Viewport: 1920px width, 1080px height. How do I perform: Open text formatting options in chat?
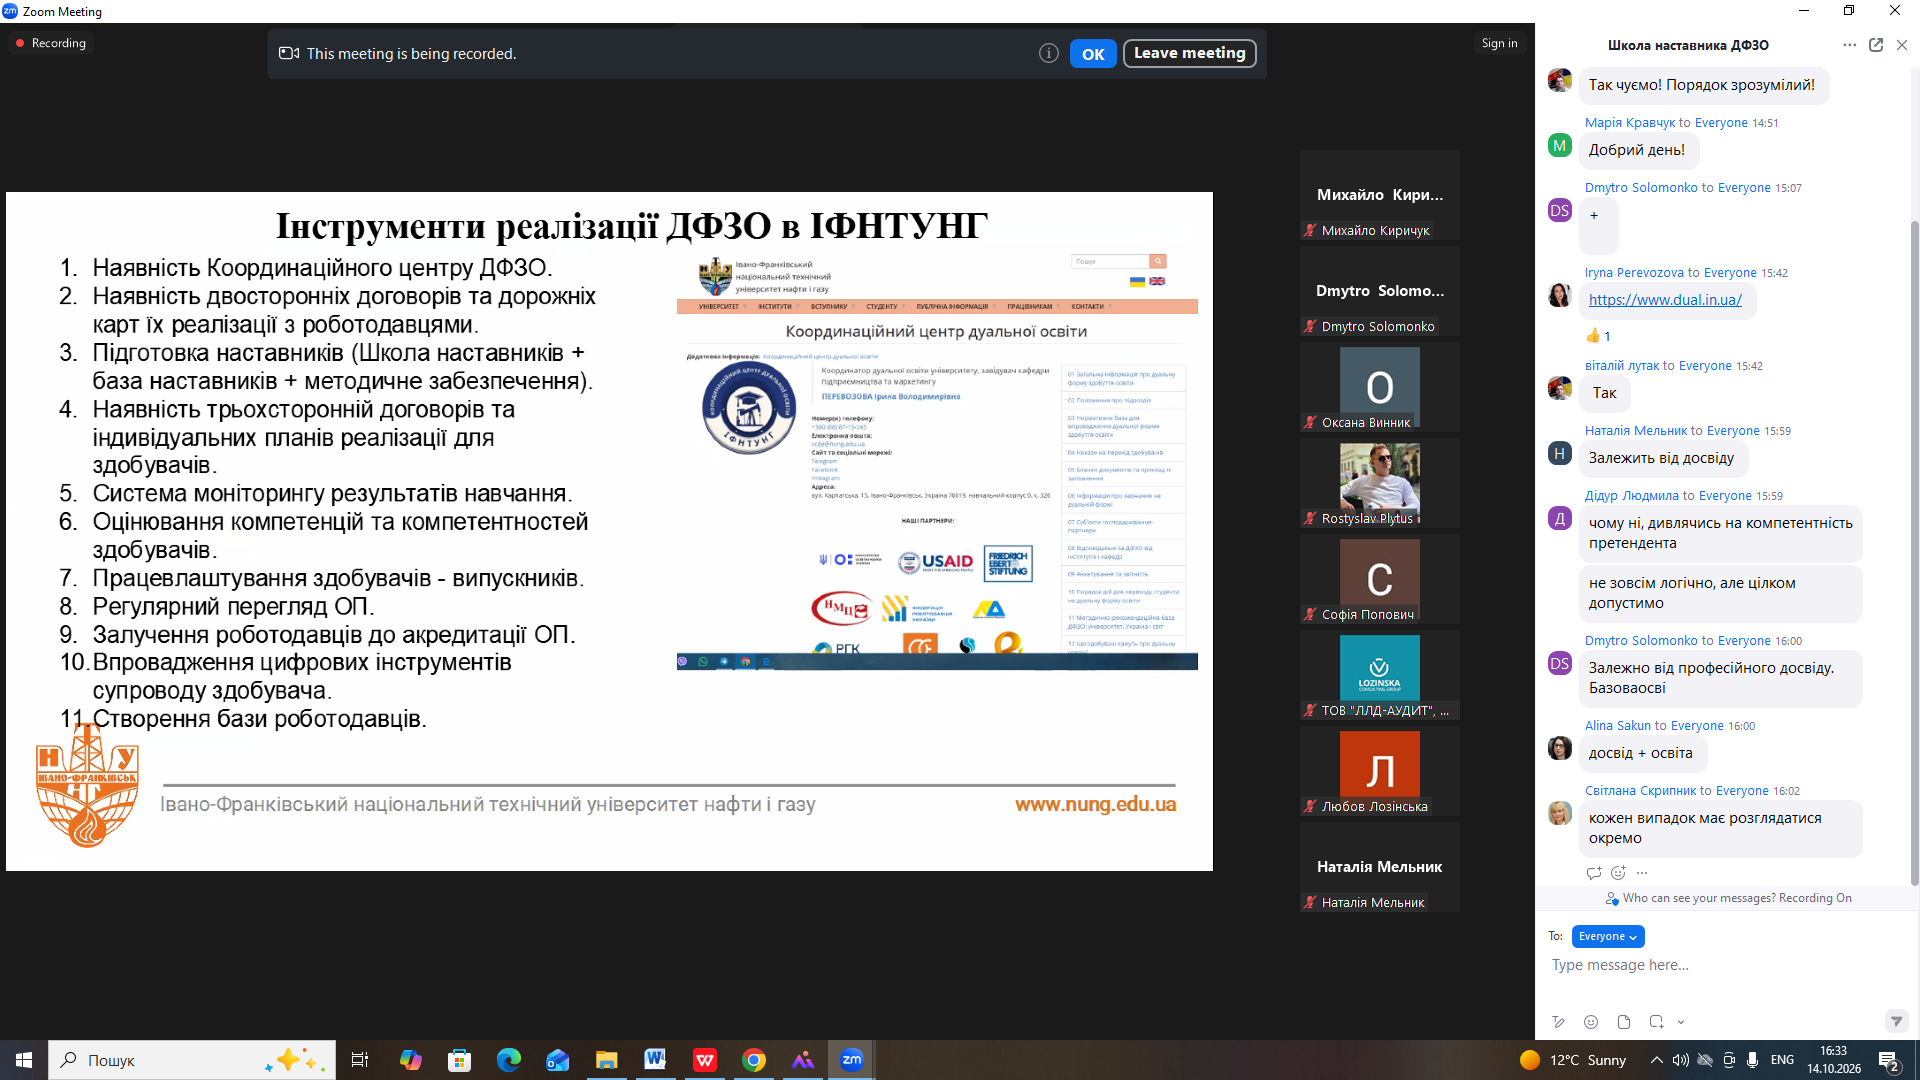(x=1558, y=1022)
